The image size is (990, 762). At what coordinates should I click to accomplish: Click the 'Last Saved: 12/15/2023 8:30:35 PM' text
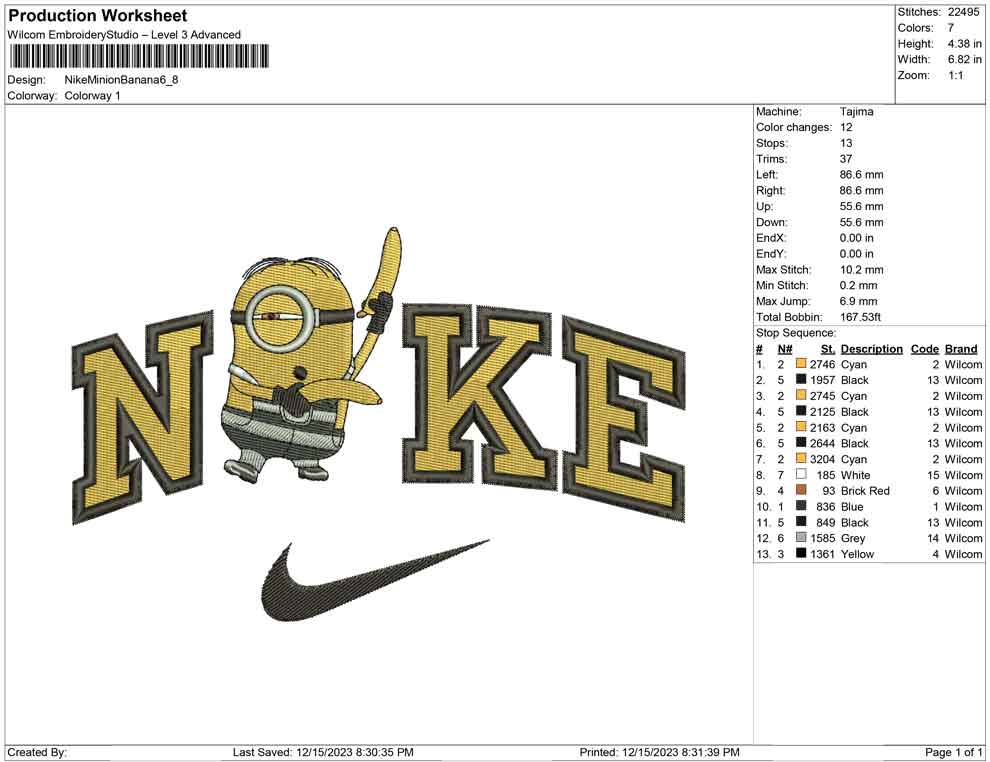click(323, 752)
